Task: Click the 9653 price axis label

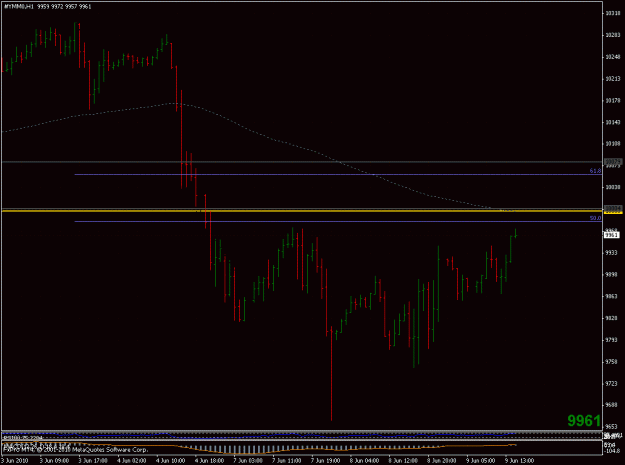Action: click(612, 427)
